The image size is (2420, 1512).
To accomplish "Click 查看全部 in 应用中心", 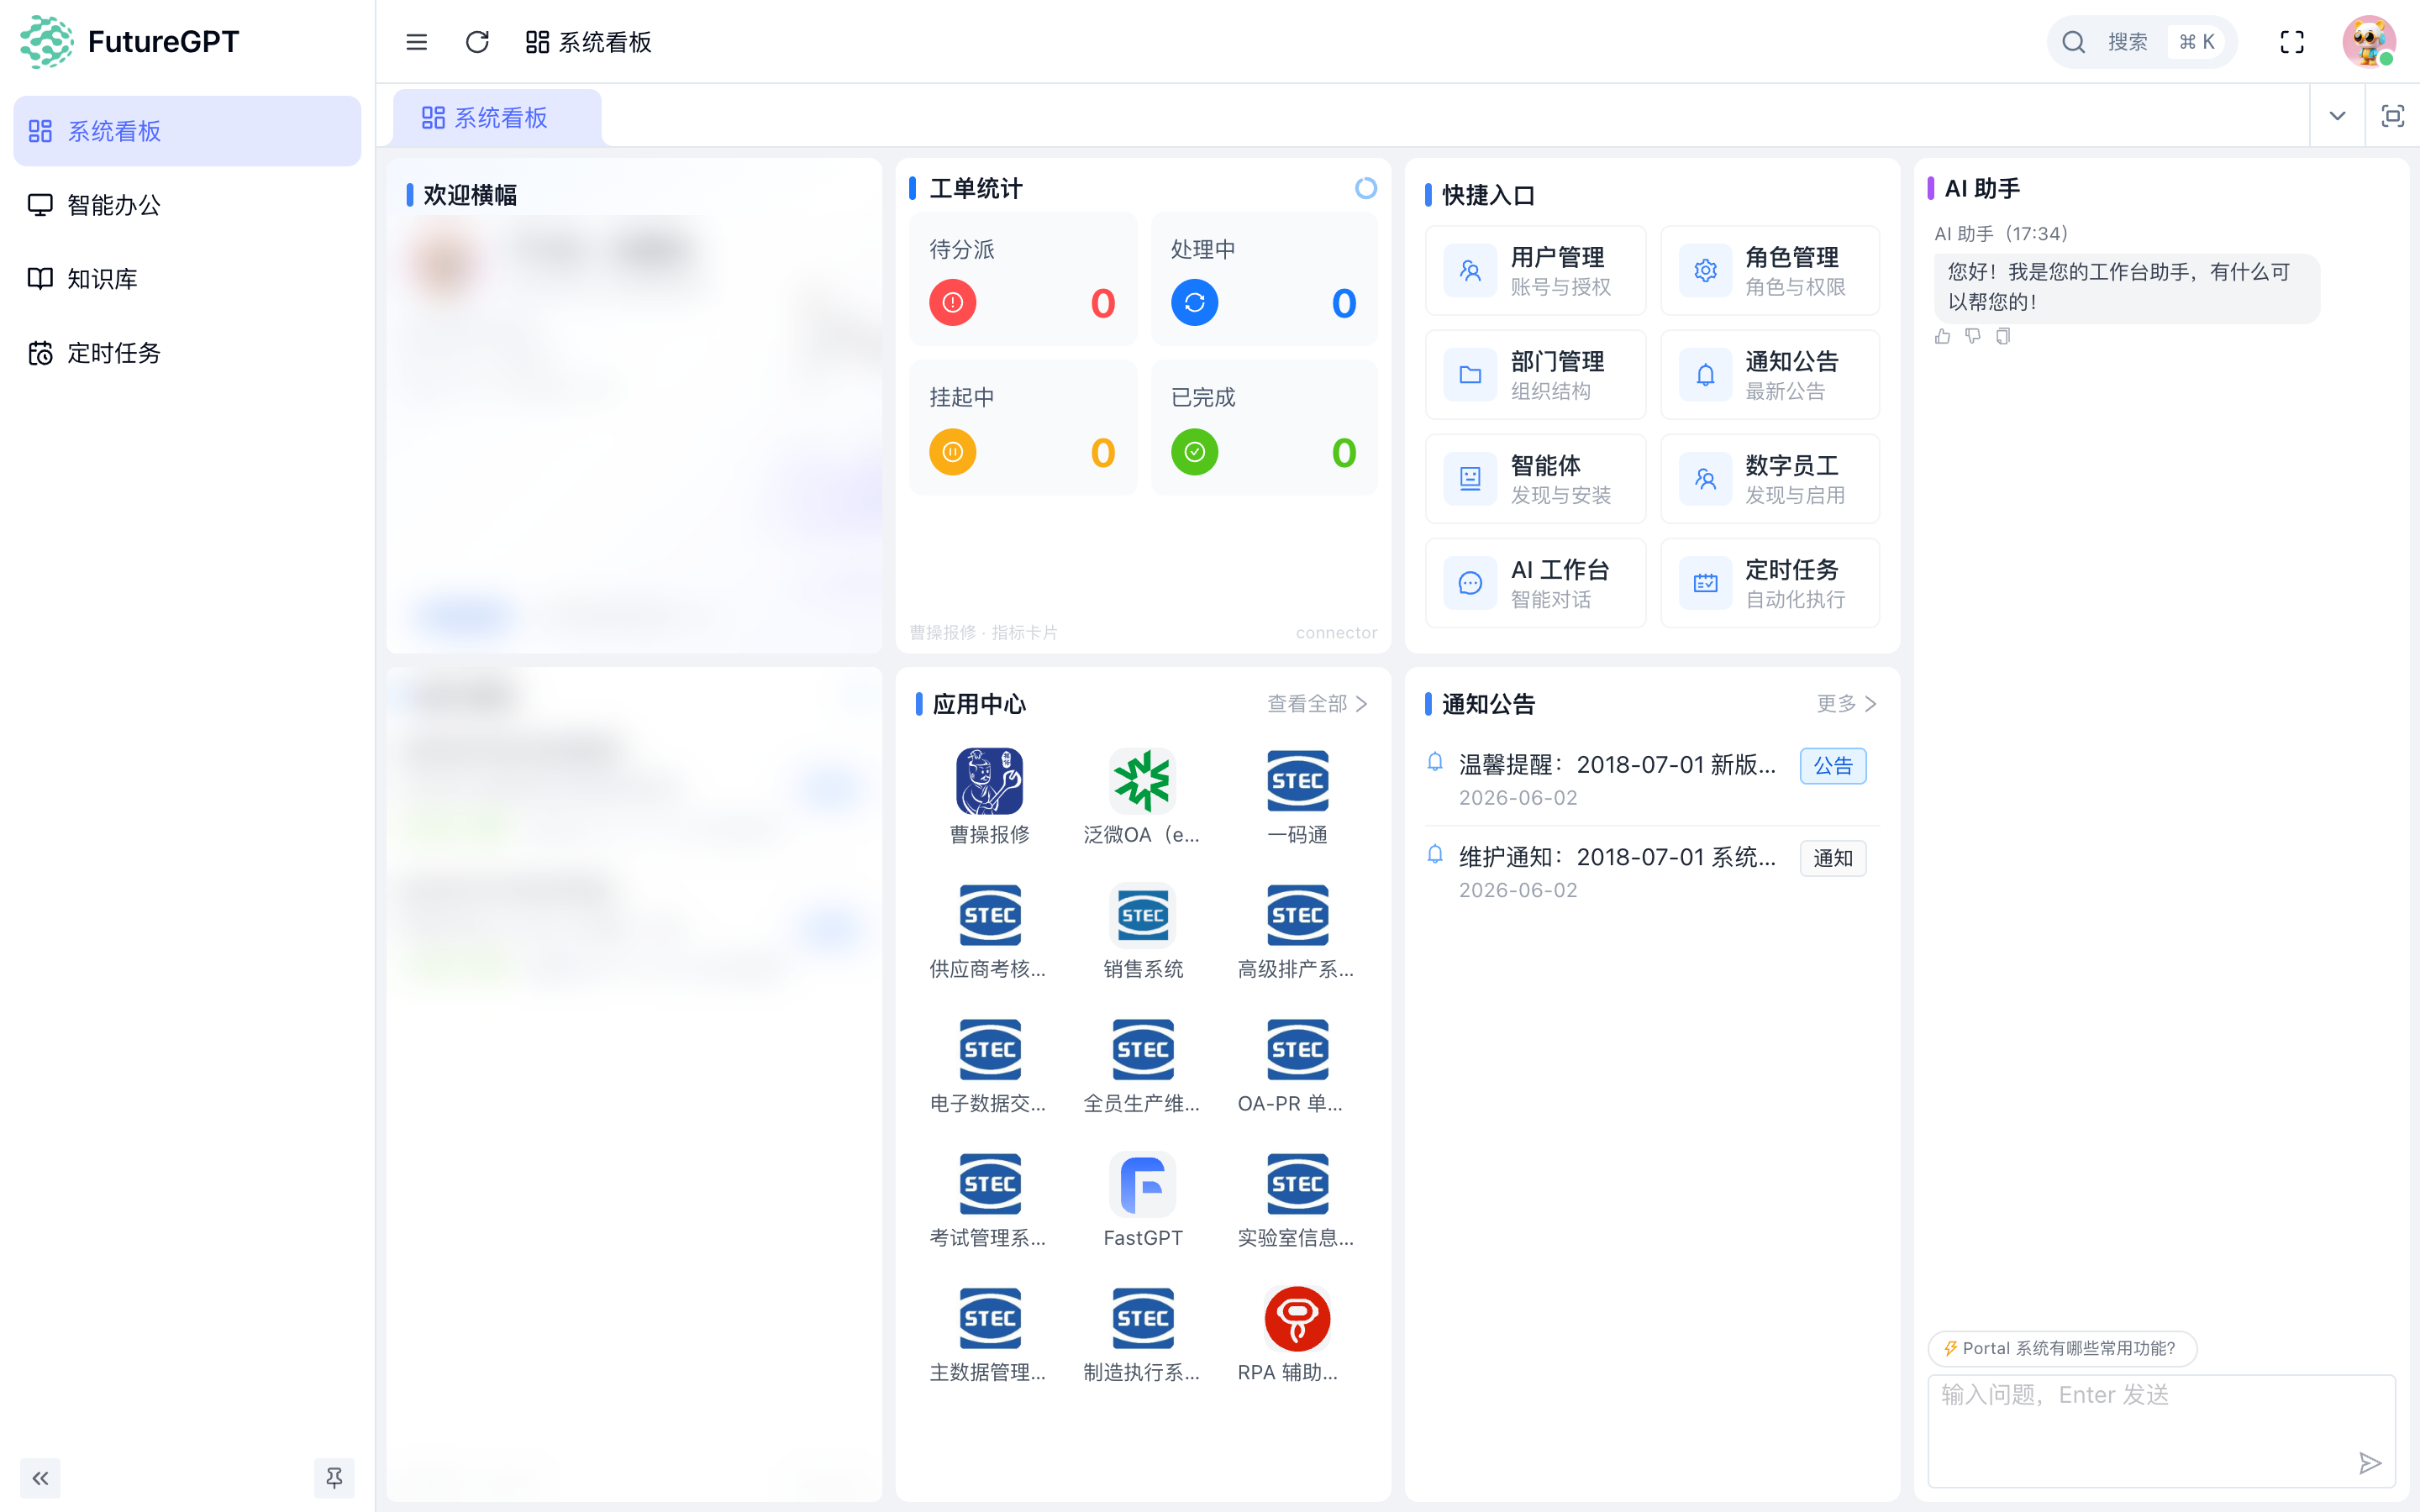I will 1317,704.
